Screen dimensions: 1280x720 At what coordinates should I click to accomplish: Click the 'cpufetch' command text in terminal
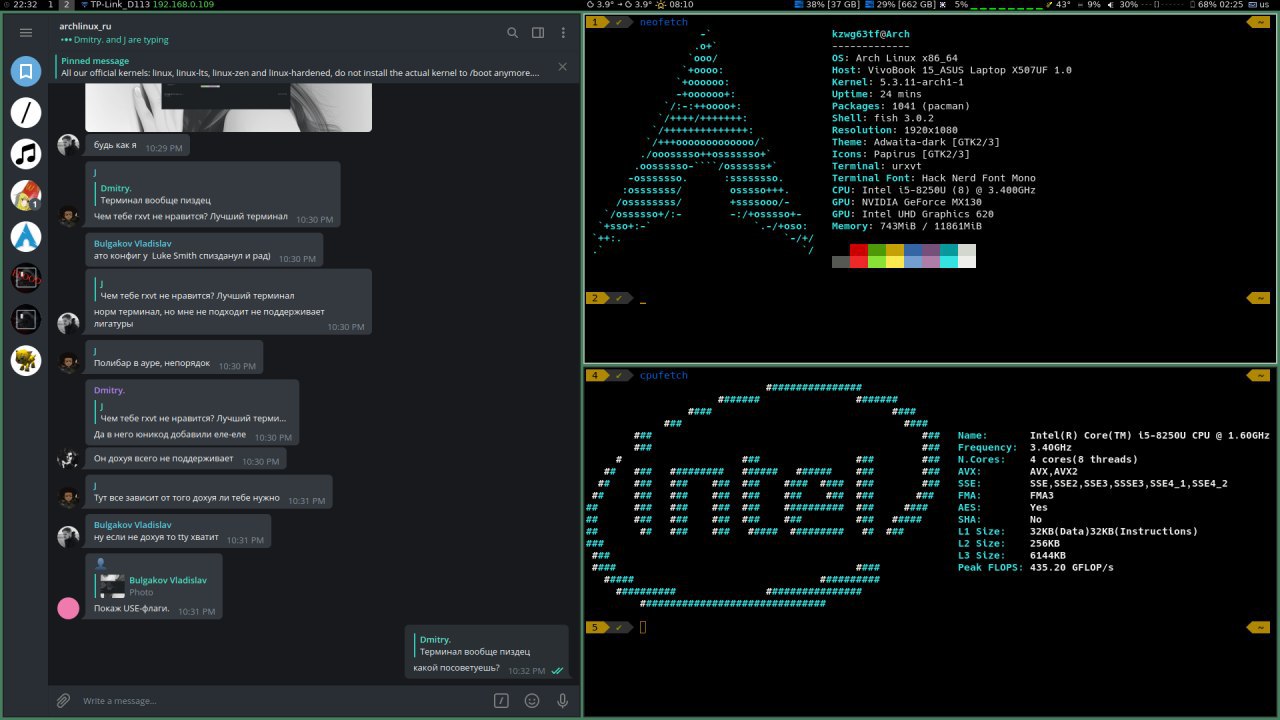pyautogui.click(x=663, y=376)
